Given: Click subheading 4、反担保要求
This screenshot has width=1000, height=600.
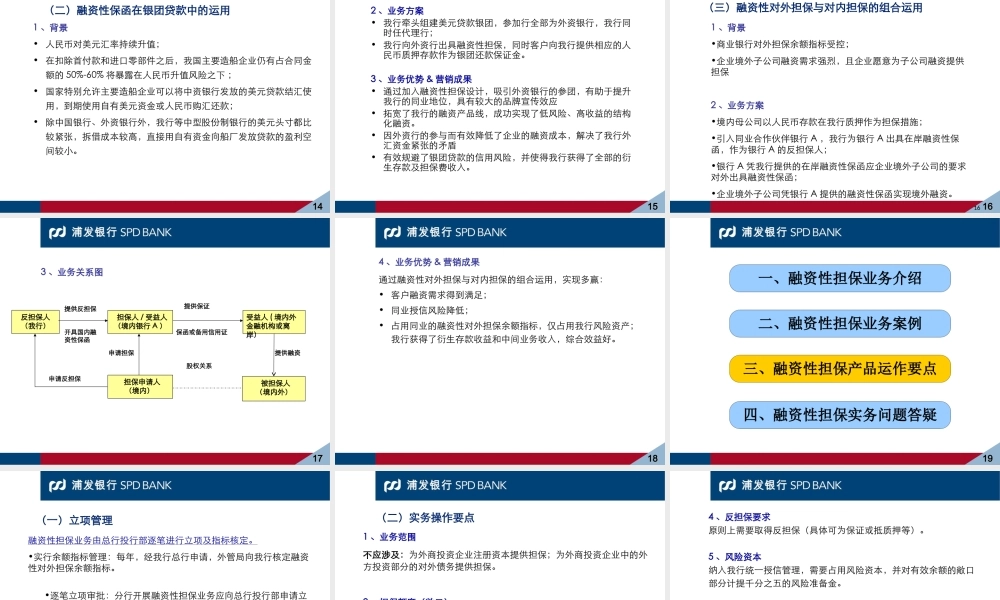Looking at the screenshot, I should click(x=739, y=517).
